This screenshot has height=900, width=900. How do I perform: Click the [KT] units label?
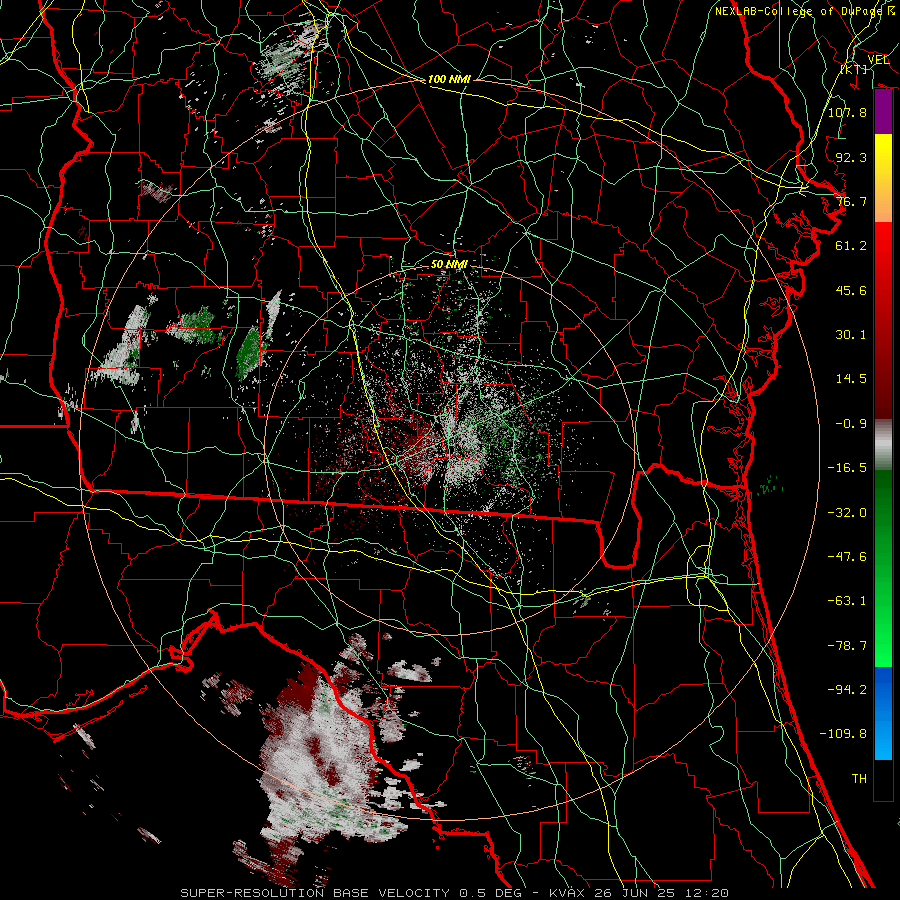click(854, 69)
